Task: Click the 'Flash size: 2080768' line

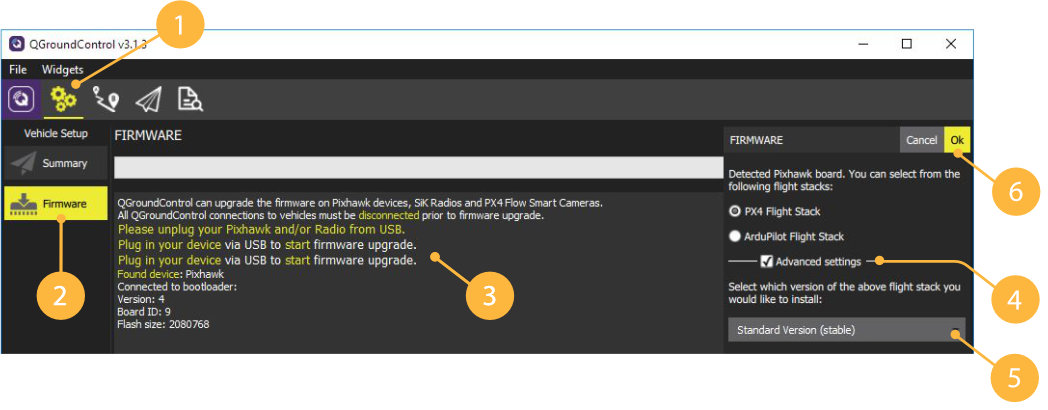Action: pyautogui.click(x=164, y=324)
